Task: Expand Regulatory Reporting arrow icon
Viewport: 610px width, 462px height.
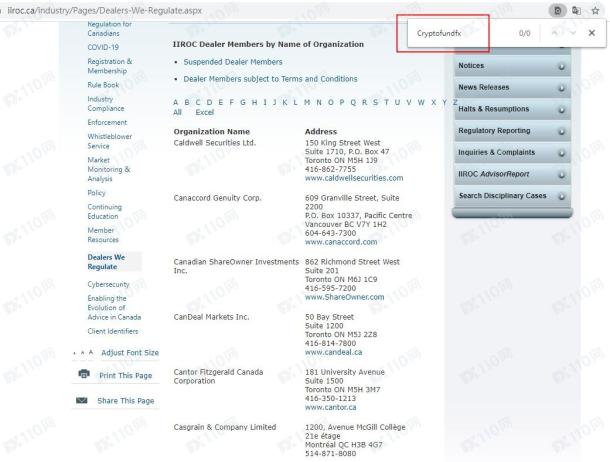Action: (561, 132)
